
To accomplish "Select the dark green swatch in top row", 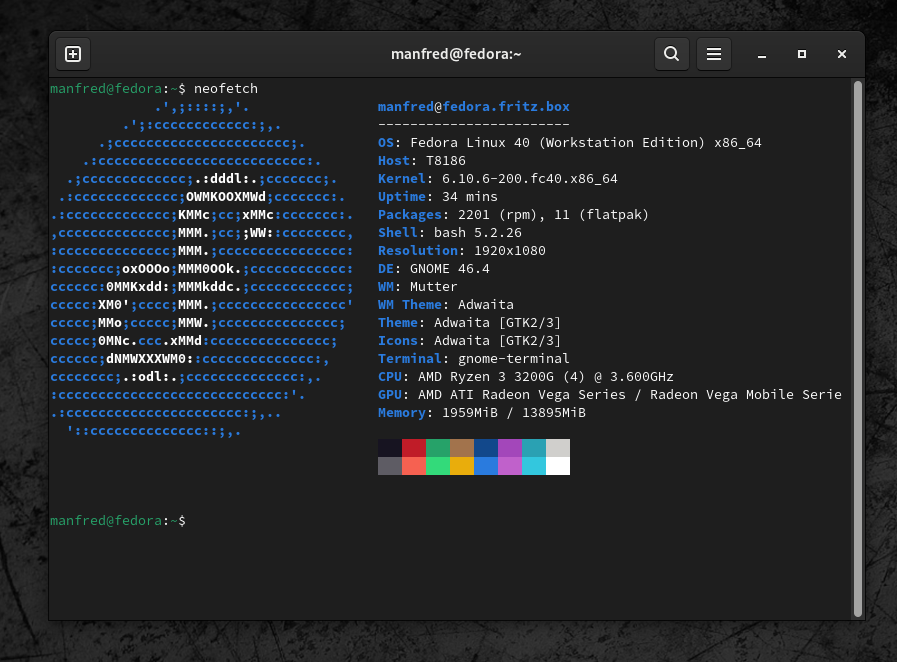I will (x=438, y=448).
